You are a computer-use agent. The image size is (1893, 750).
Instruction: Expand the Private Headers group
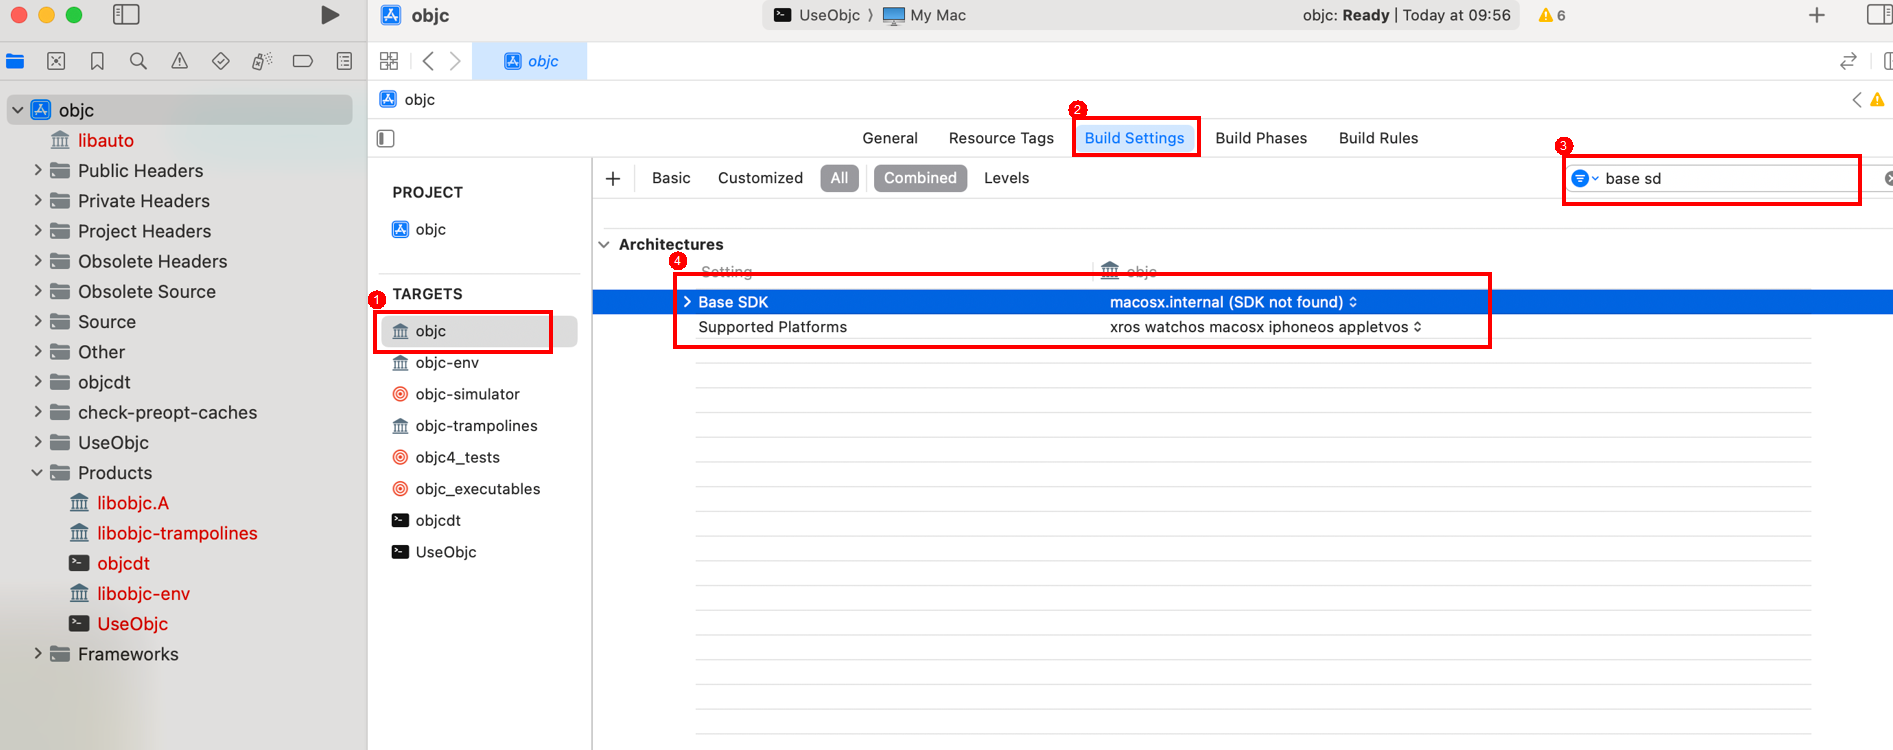pos(38,200)
